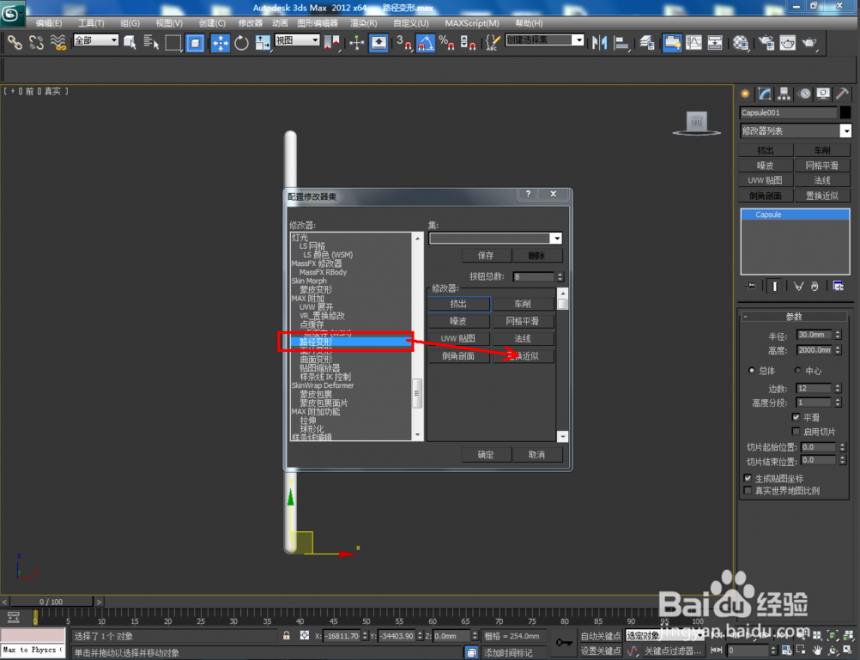
Task: Click the Capsule001 object name field
Action: (x=788, y=112)
